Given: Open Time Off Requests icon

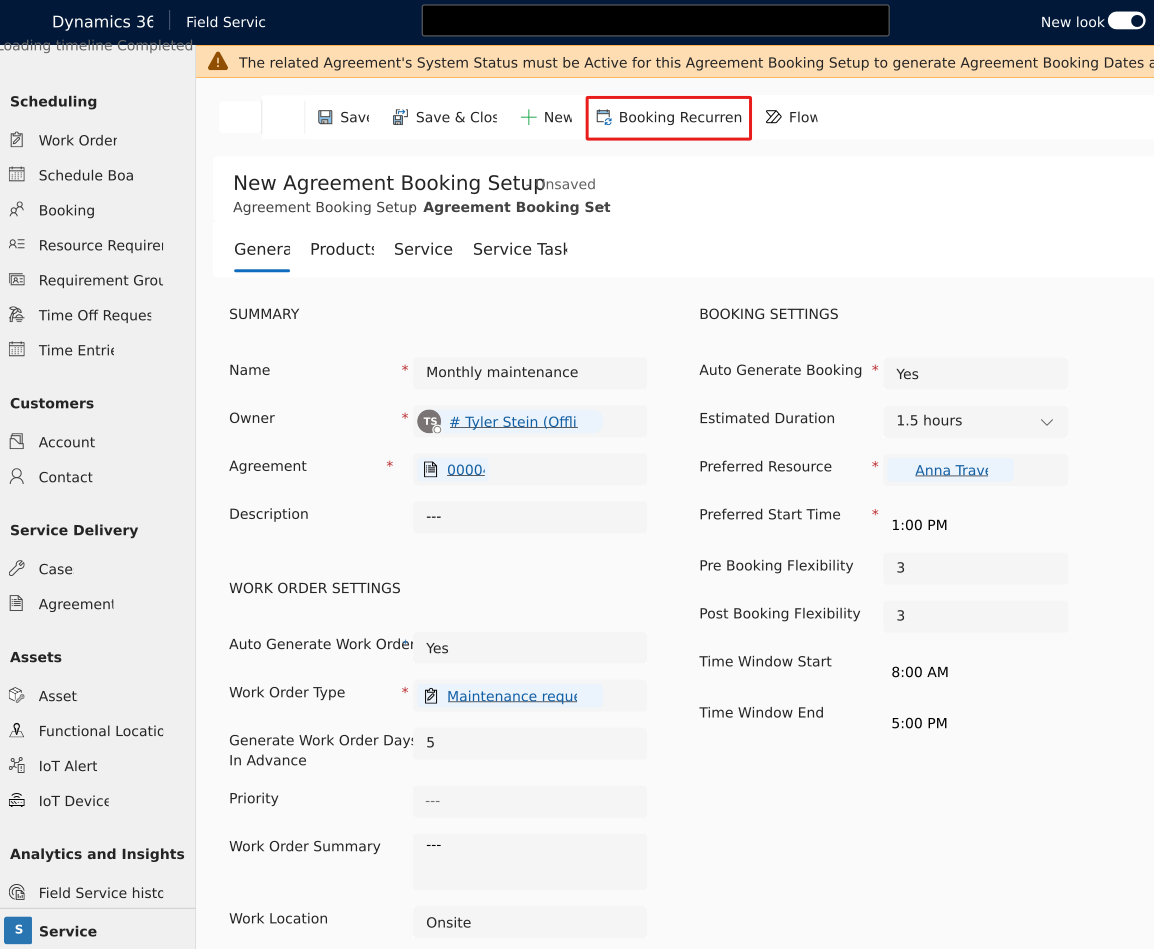Looking at the screenshot, I should tap(17, 314).
